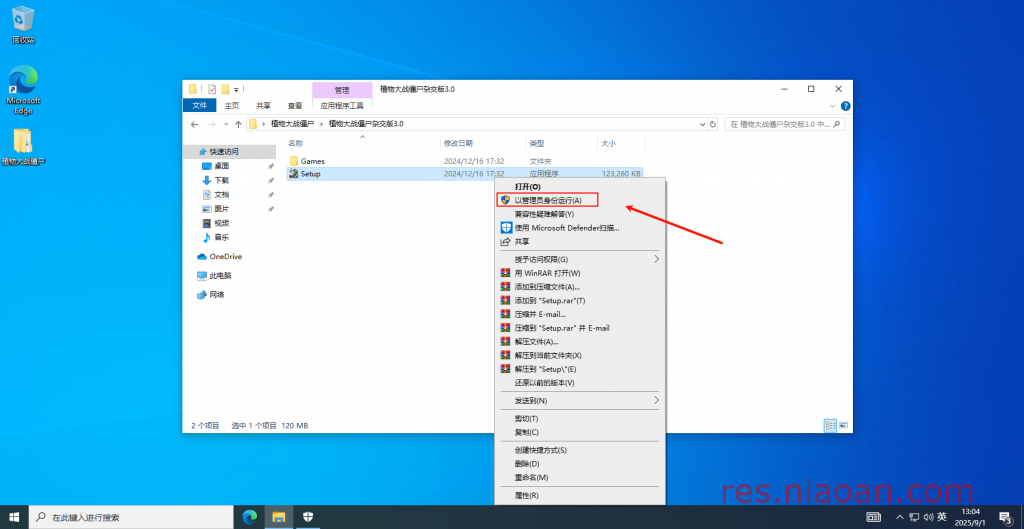The image size is (1024, 529).
Task: Open 网络 in navigation pane
Action: click(x=217, y=295)
